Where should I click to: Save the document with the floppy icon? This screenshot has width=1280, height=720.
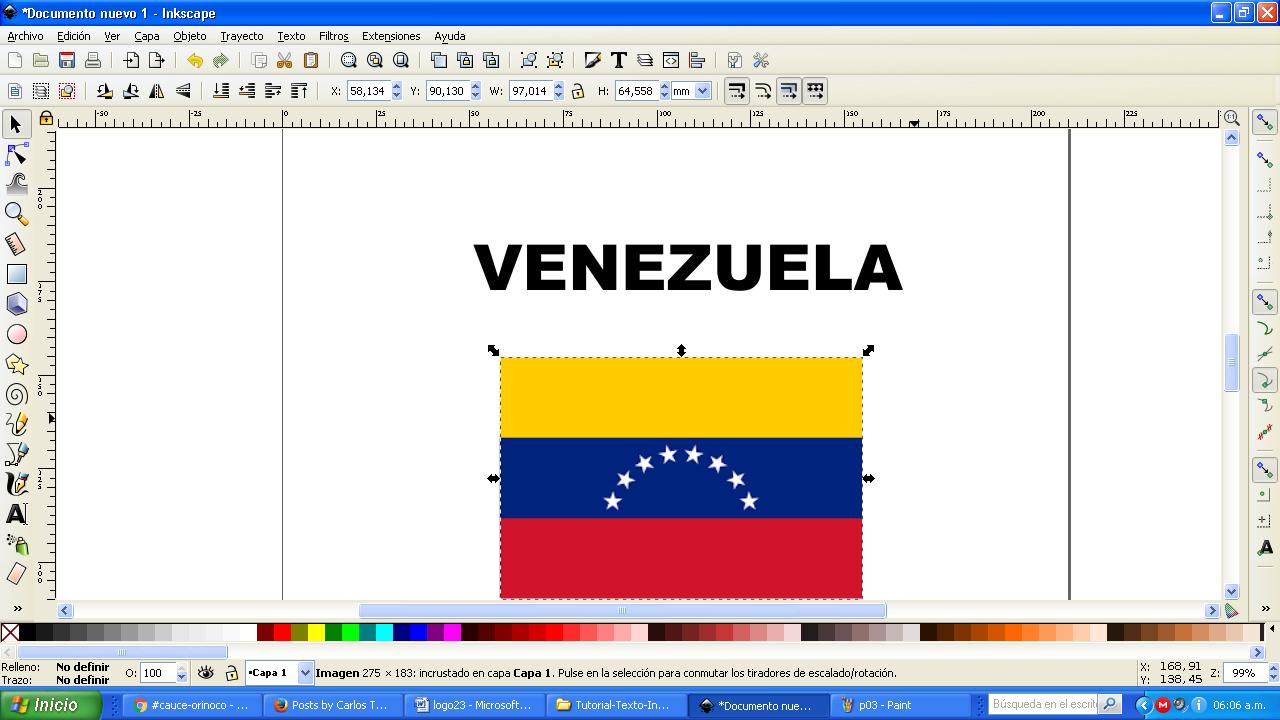(67, 61)
